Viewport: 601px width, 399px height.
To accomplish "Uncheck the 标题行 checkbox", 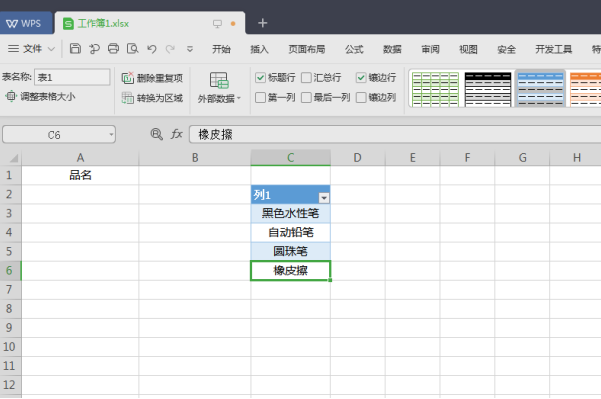I will click(x=261, y=78).
